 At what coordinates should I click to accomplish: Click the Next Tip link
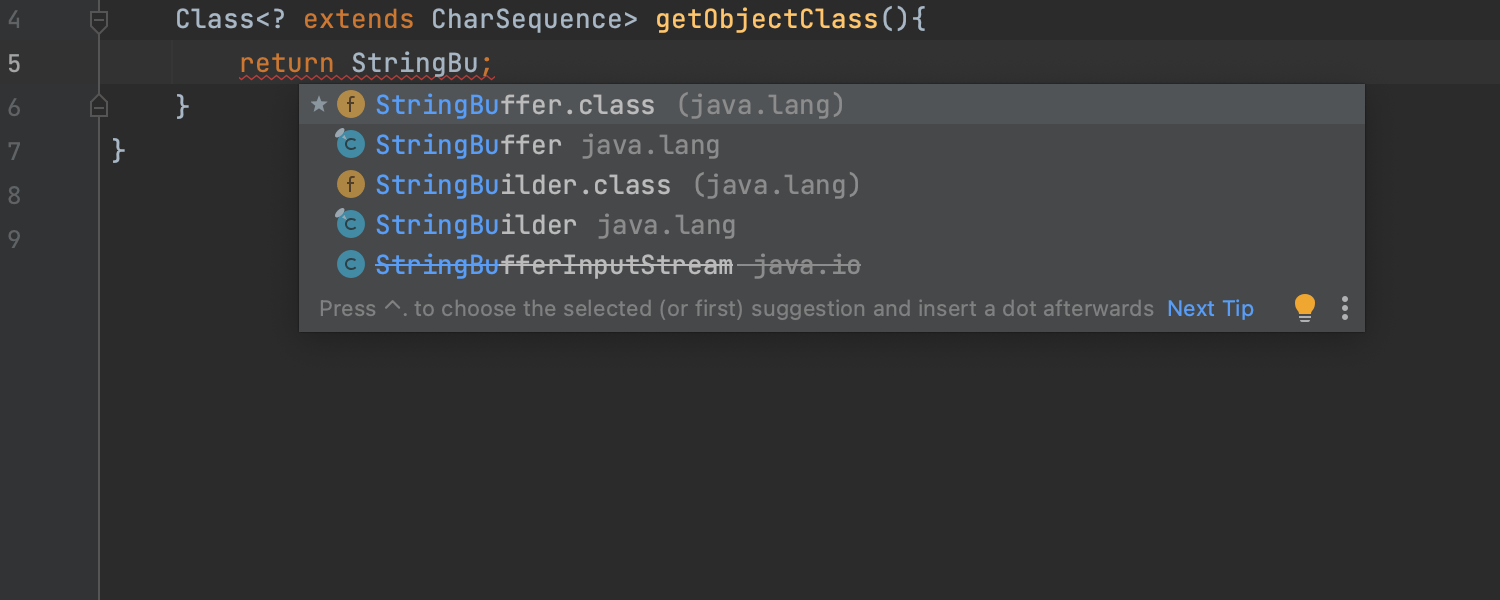pyautogui.click(x=1210, y=308)
